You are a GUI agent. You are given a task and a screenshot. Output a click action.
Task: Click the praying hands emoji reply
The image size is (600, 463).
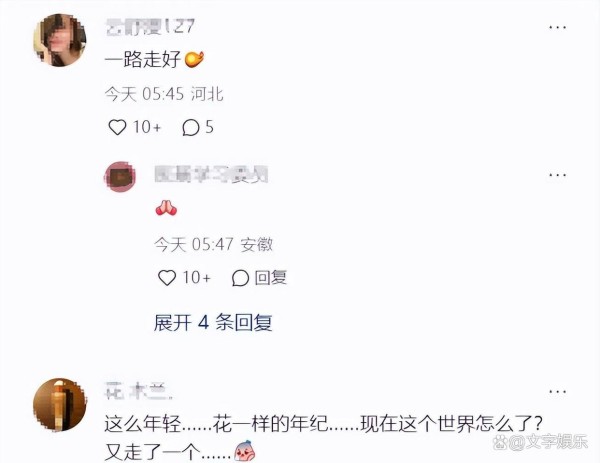[166, 208]
